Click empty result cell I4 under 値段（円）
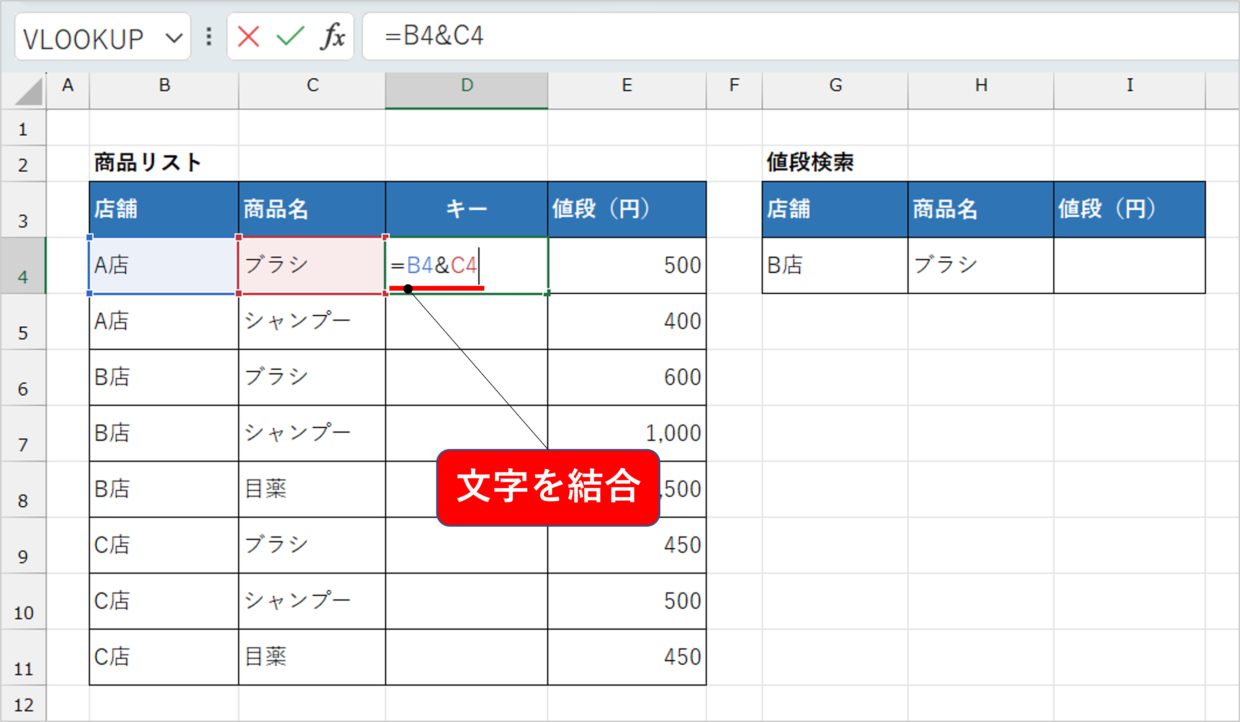 click(1130, 265)
